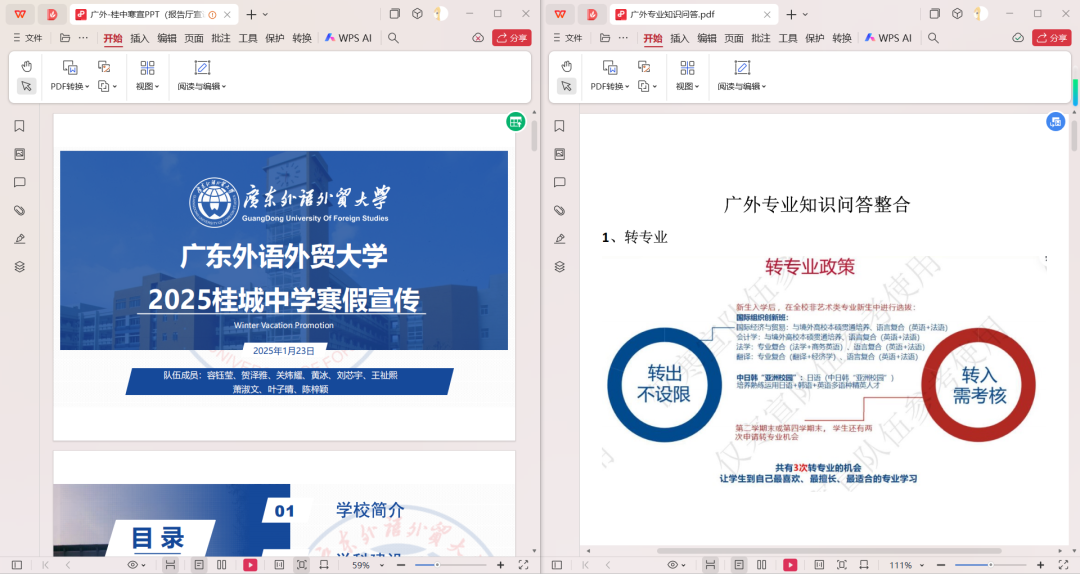Screen dimensions: 1080x574
Task: Select the hand pan tool in left window
Action: pyautogui.click(x=27, y=66)
